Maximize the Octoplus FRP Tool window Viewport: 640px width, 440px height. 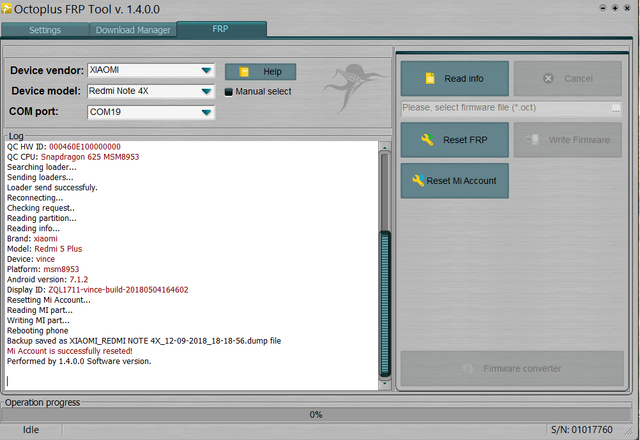pyautogui.click(x=615, y=8)
